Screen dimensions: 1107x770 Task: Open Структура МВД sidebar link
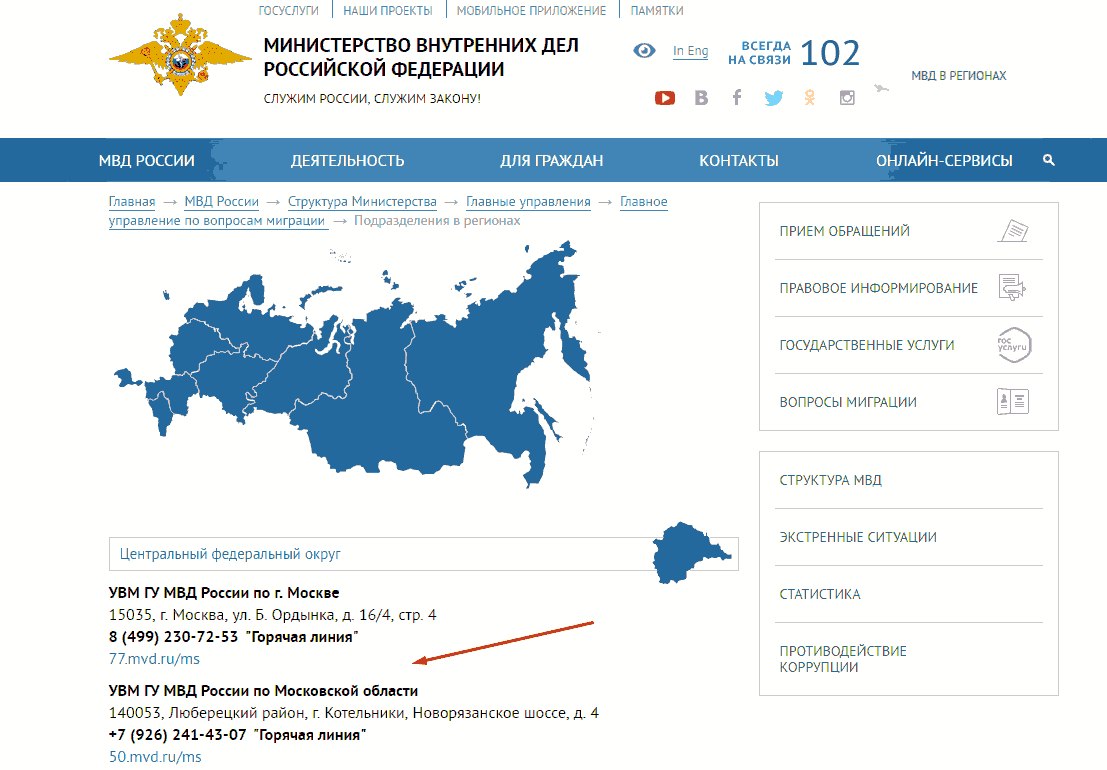click(x=830, y=480)
